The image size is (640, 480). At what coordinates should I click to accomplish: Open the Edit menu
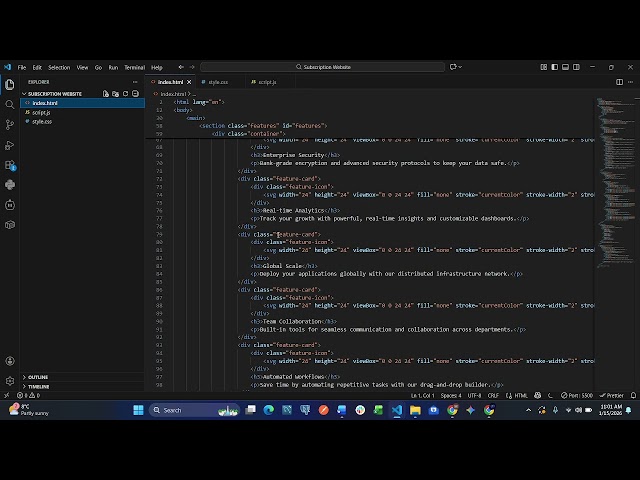click(x=37, y=67)
